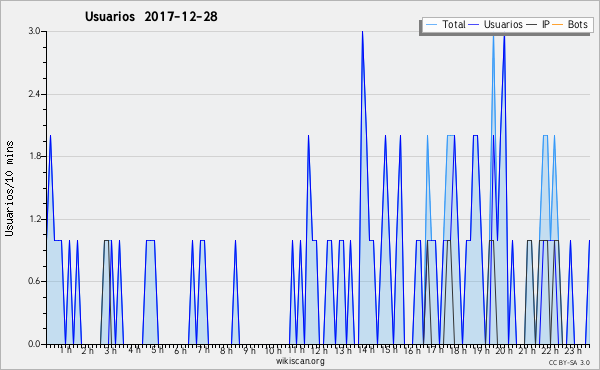Click the '3 h' x-axis label
Viewport: 600px width, 370px height.
coord(111,350)
